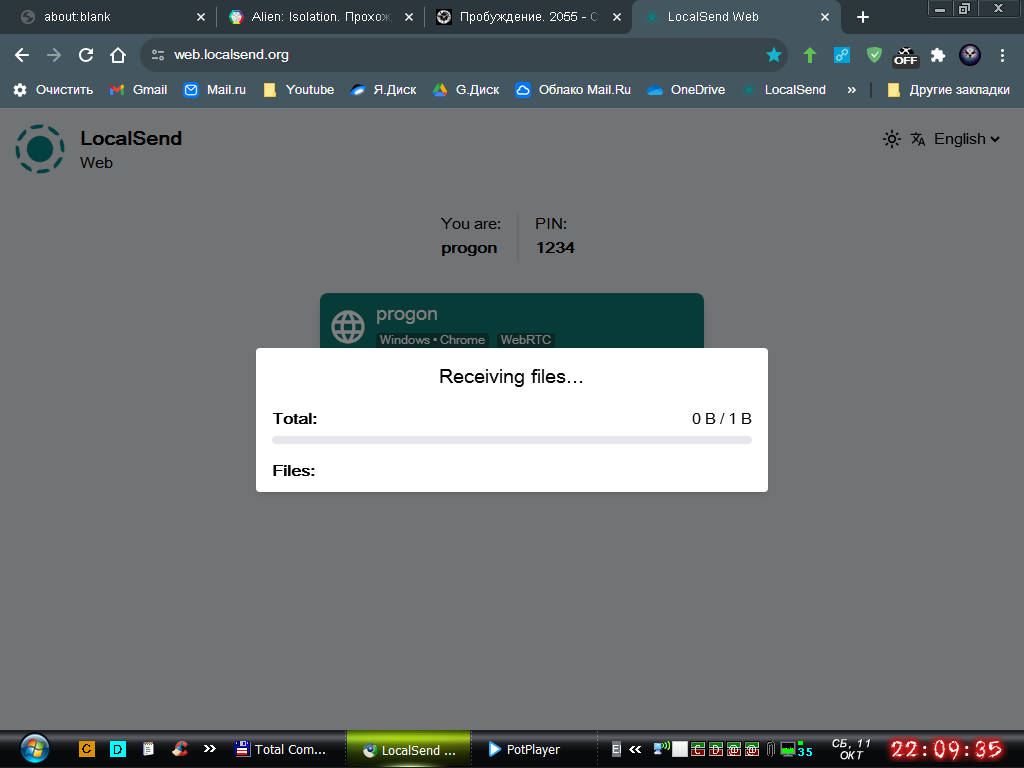Expand the hidden tray icons arrows
This screenshot has width=1024, height=768.
(x=635, y=749)
